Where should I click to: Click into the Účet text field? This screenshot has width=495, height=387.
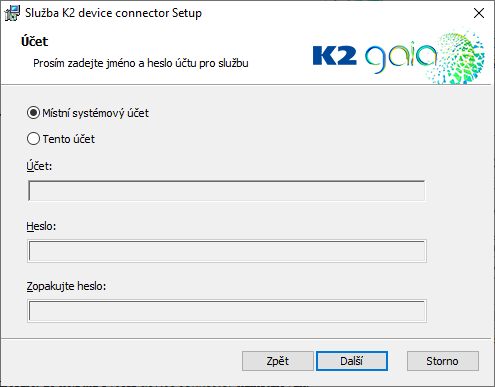[227, 191]
